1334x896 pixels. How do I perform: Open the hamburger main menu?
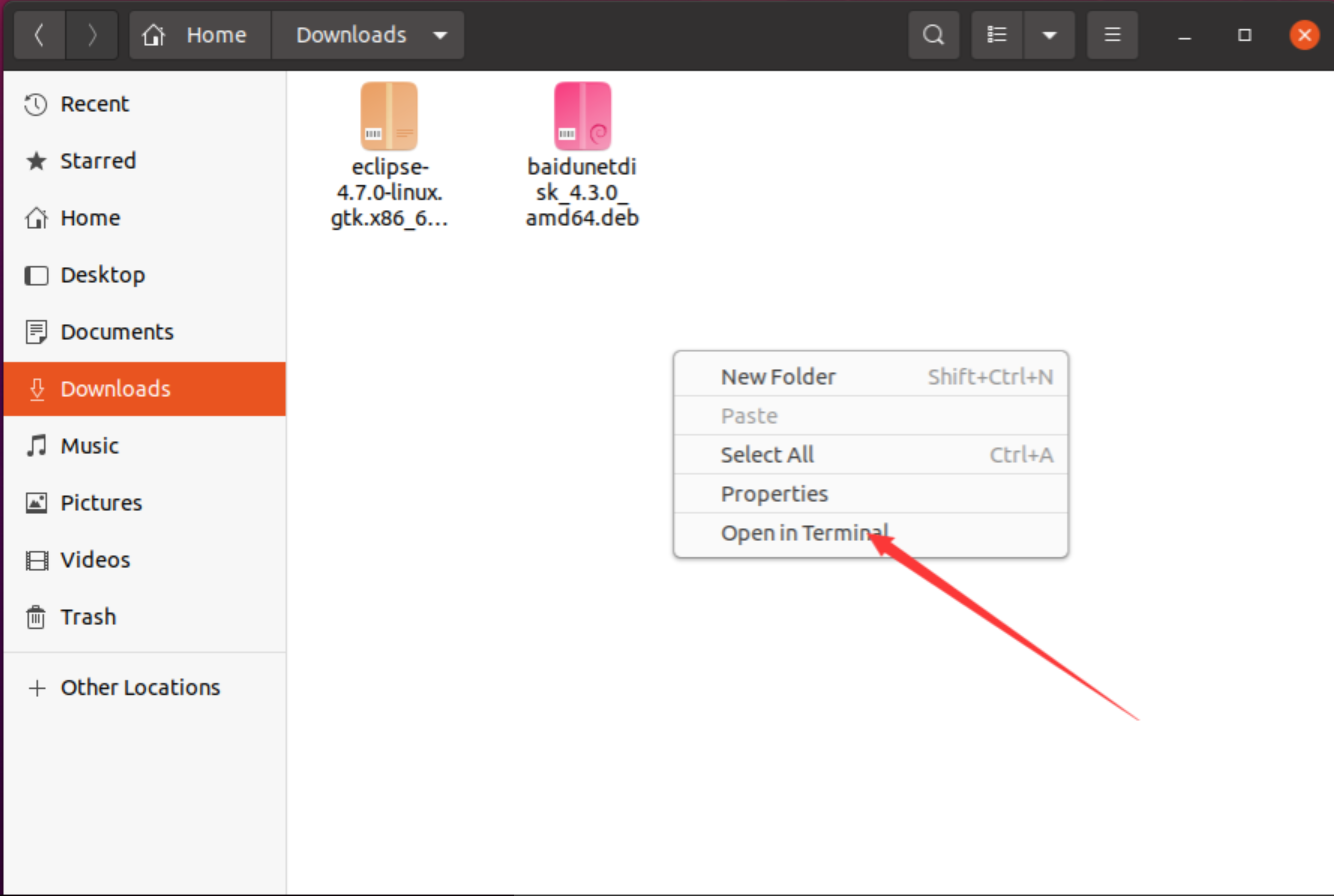click(1112, 35)
